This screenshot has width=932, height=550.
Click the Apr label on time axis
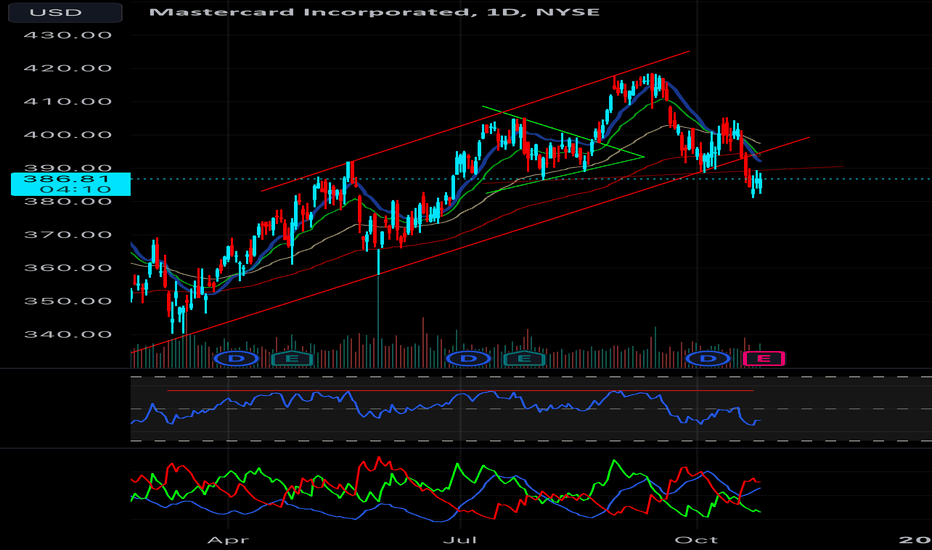click(x=228, y=540)
